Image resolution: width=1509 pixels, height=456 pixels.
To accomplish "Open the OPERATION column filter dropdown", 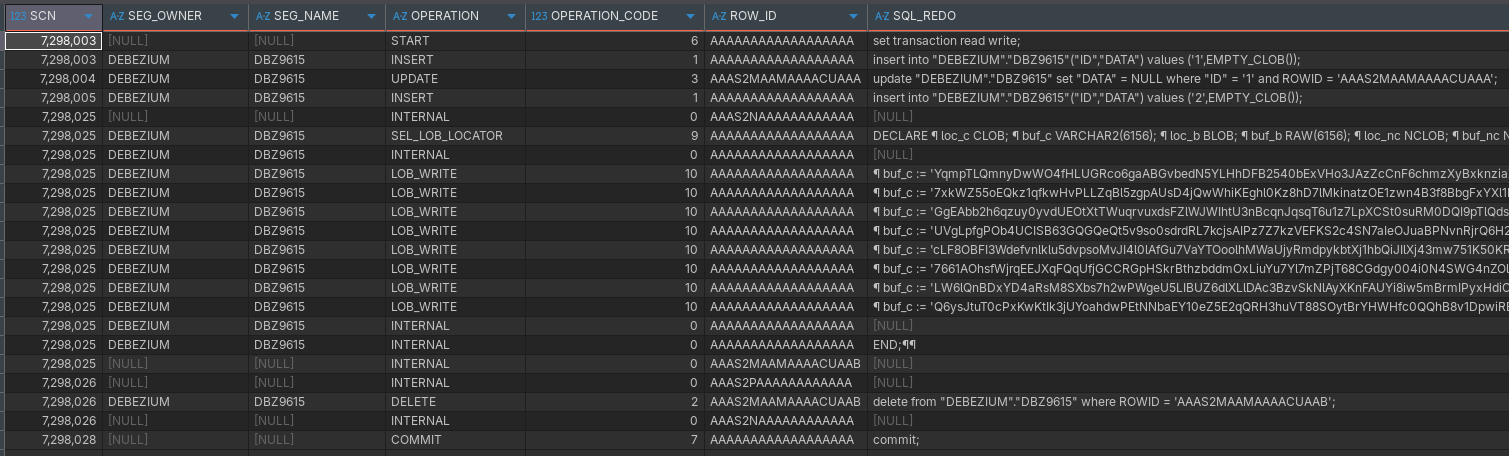I will pyautogui.click(x=512, y=16).
